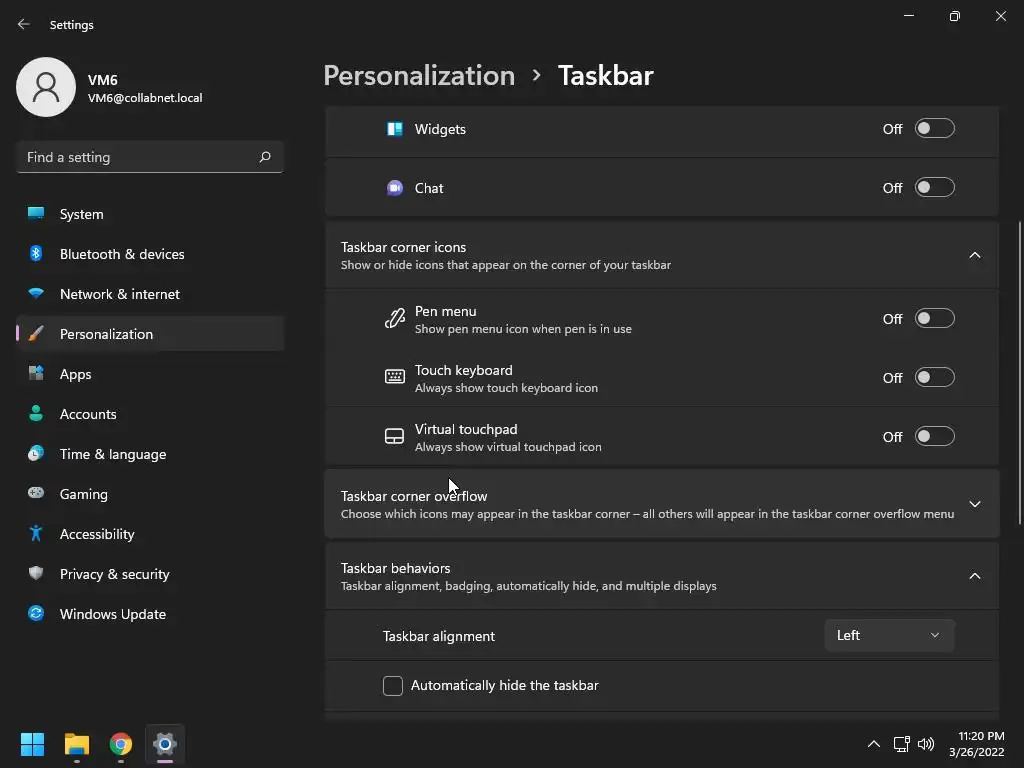Expand the Taskbar corner overflow section
Image resolution: width=1024 pixels, height=768 pixels.
(975, 504)
